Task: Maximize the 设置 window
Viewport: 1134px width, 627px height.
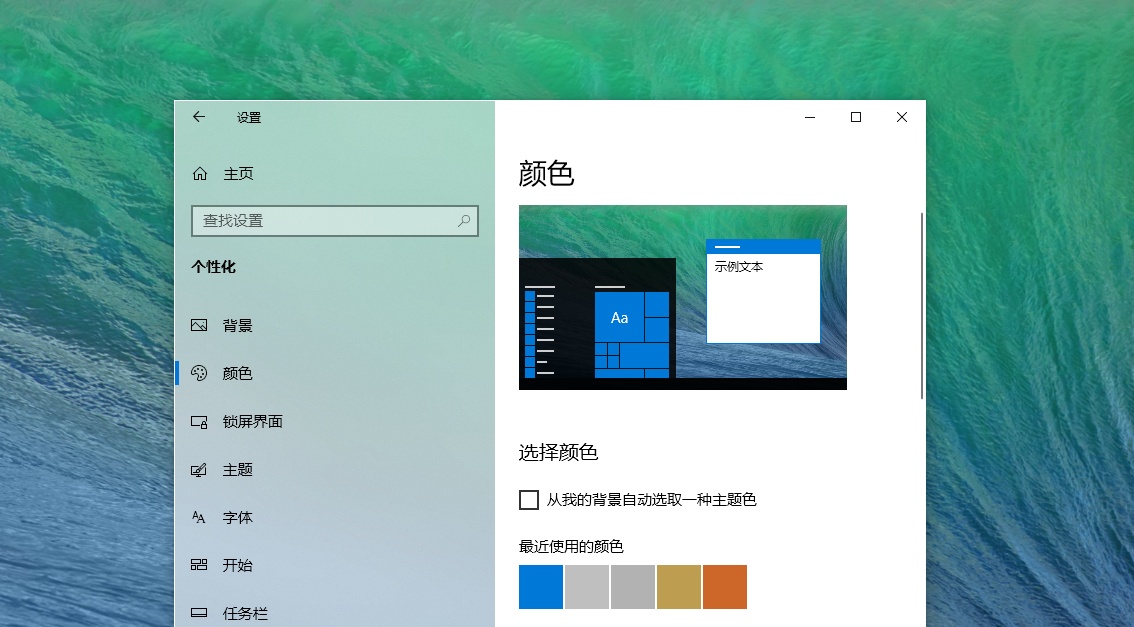Action: click(x=856, y=117)
